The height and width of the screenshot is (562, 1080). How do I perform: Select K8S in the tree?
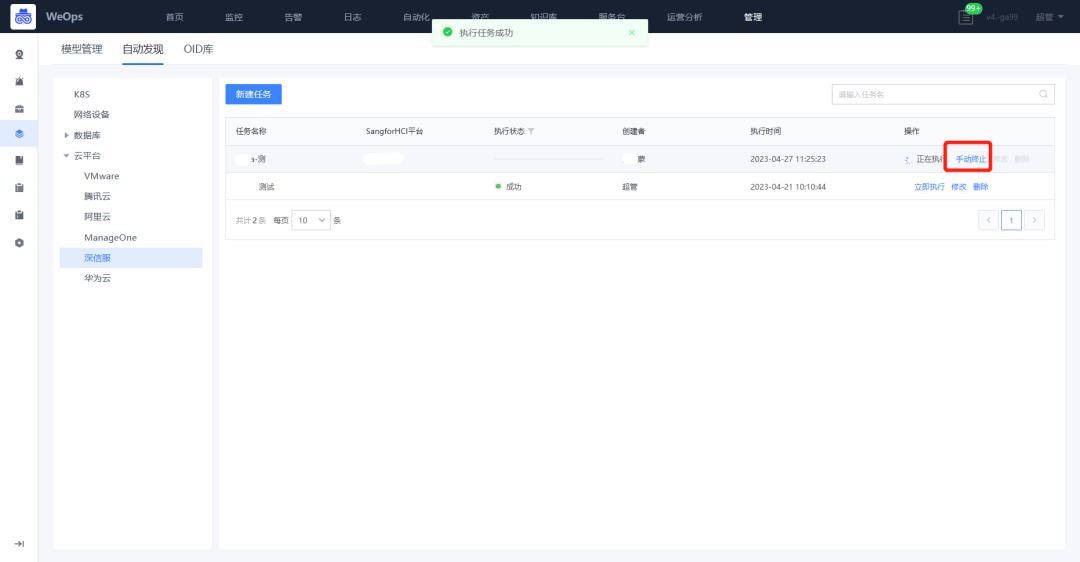click(82, 94)
